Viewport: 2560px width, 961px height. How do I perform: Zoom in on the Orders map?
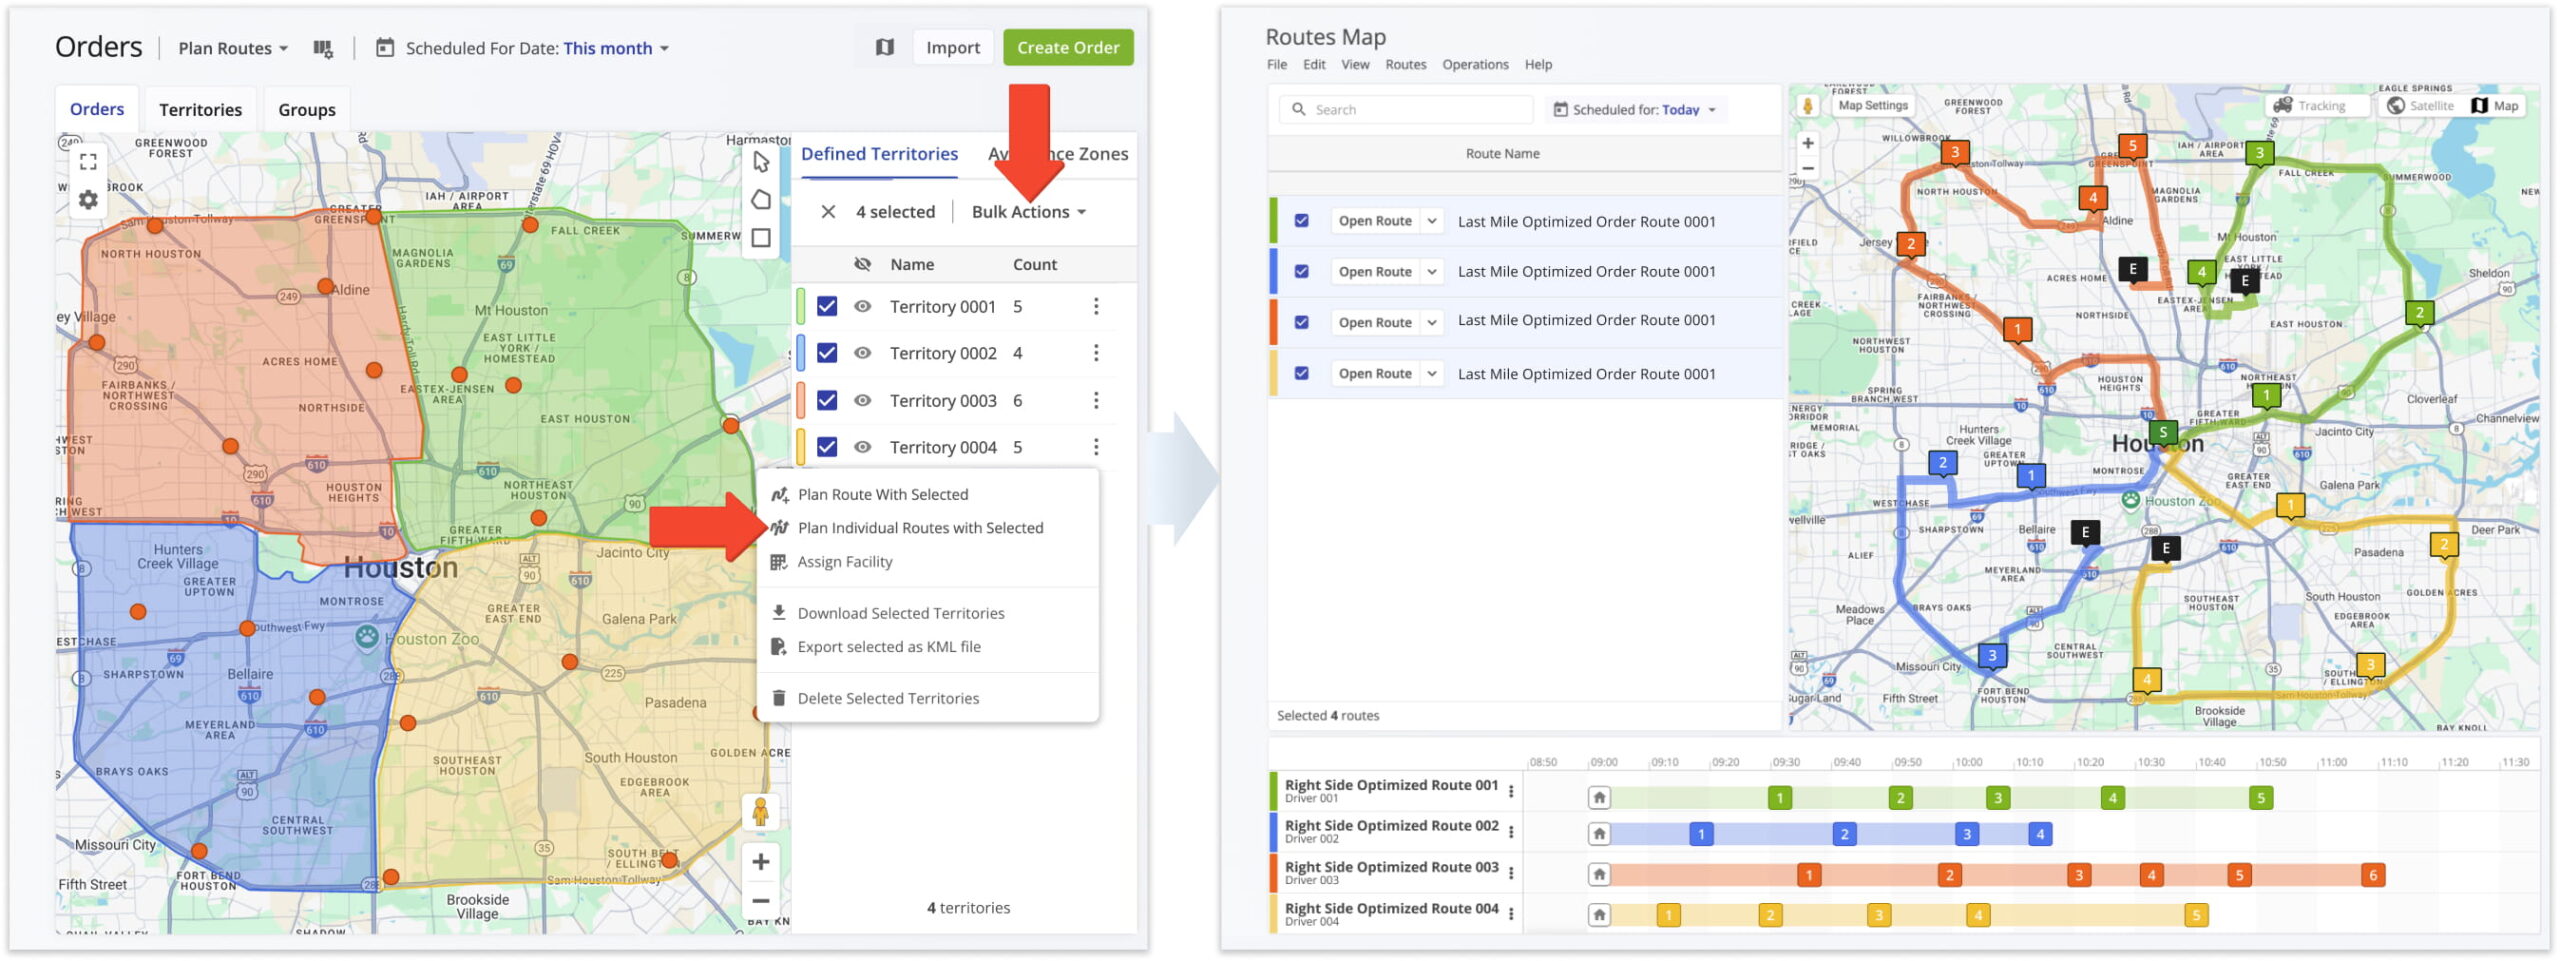pos(761,862)
